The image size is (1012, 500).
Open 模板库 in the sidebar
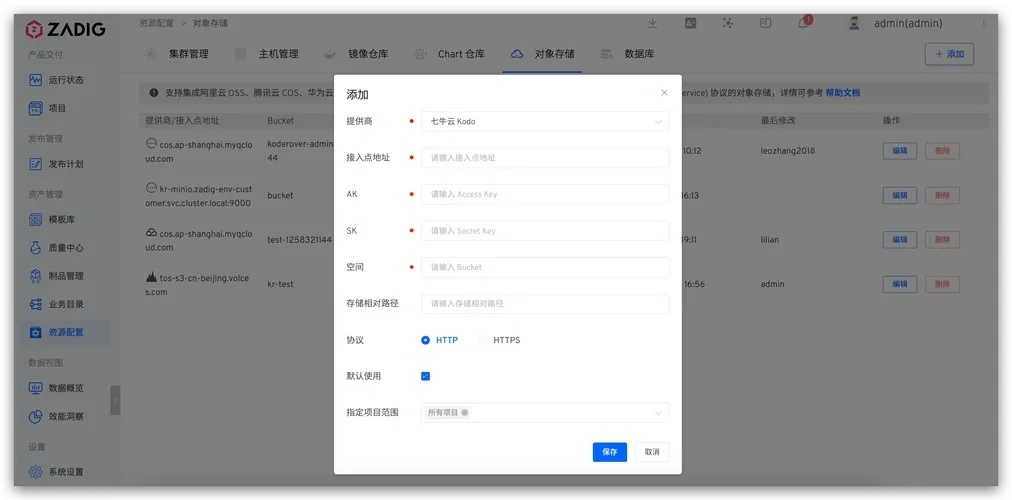click(x=53, y=219)
